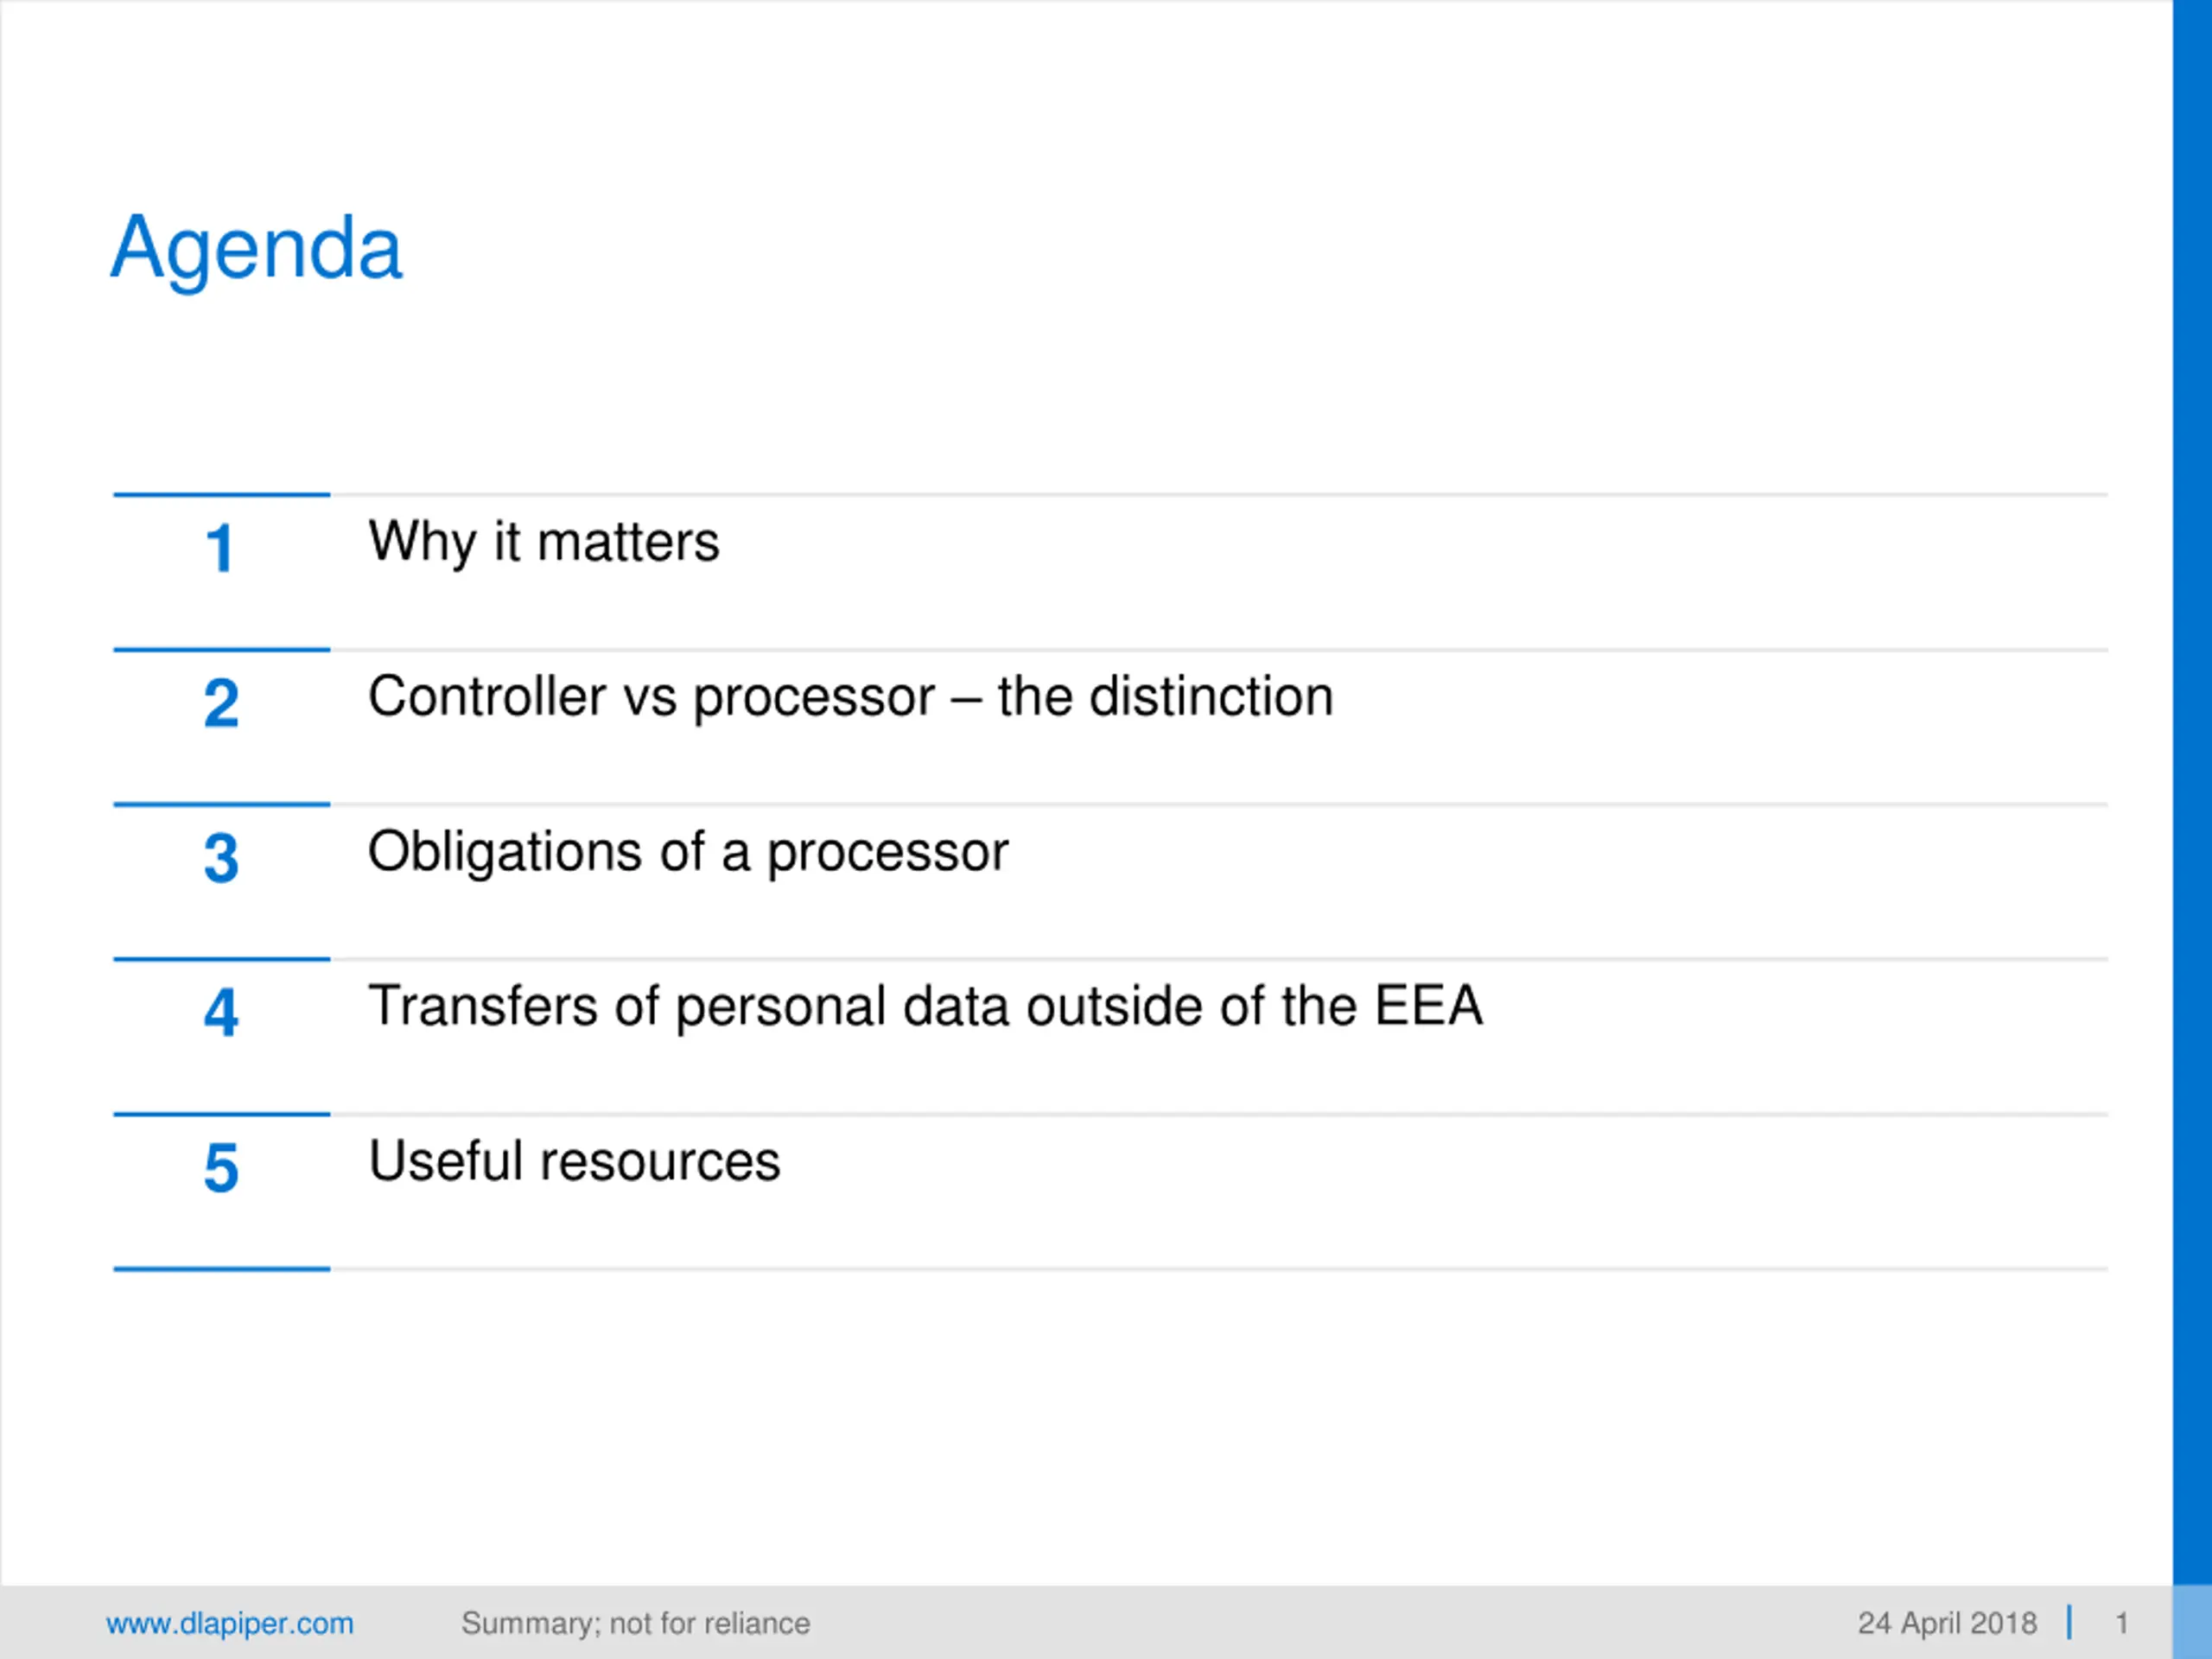Click the light blue footer corner block

[2192, 1622]
